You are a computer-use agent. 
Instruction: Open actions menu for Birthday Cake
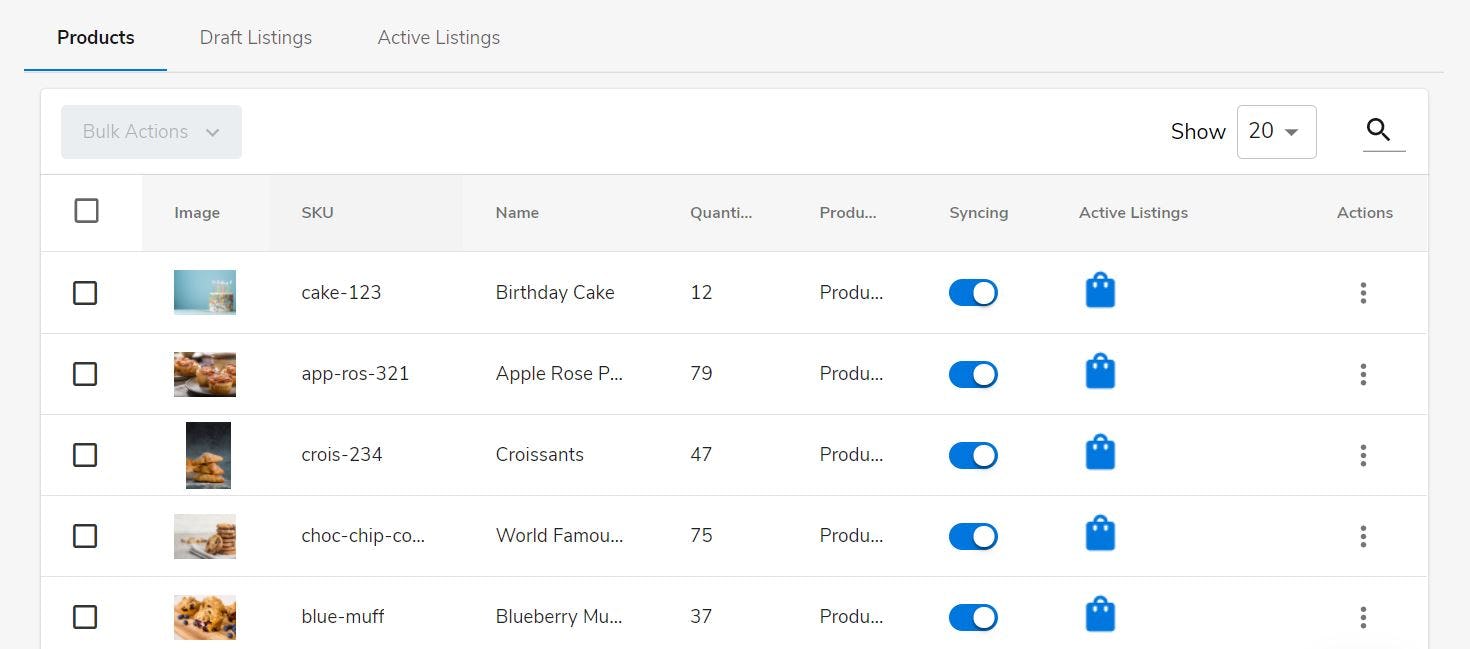1363,293
